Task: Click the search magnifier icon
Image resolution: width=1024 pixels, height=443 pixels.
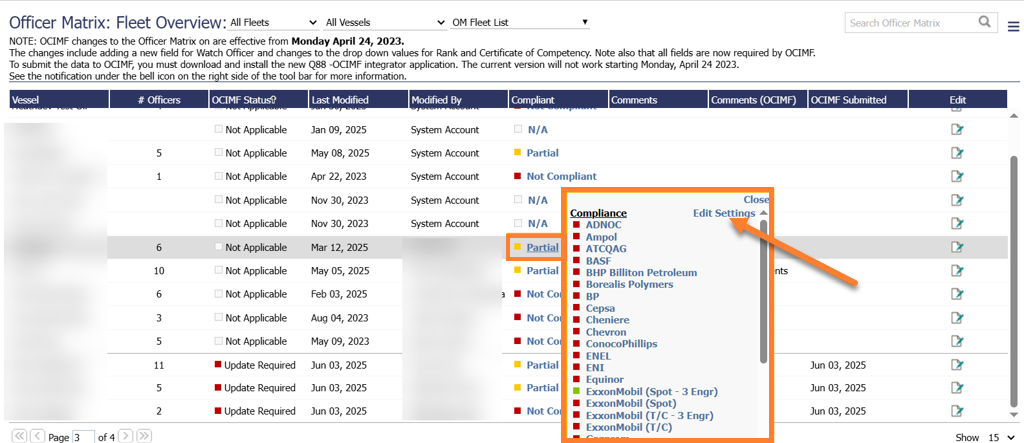Action: [985, 22]
